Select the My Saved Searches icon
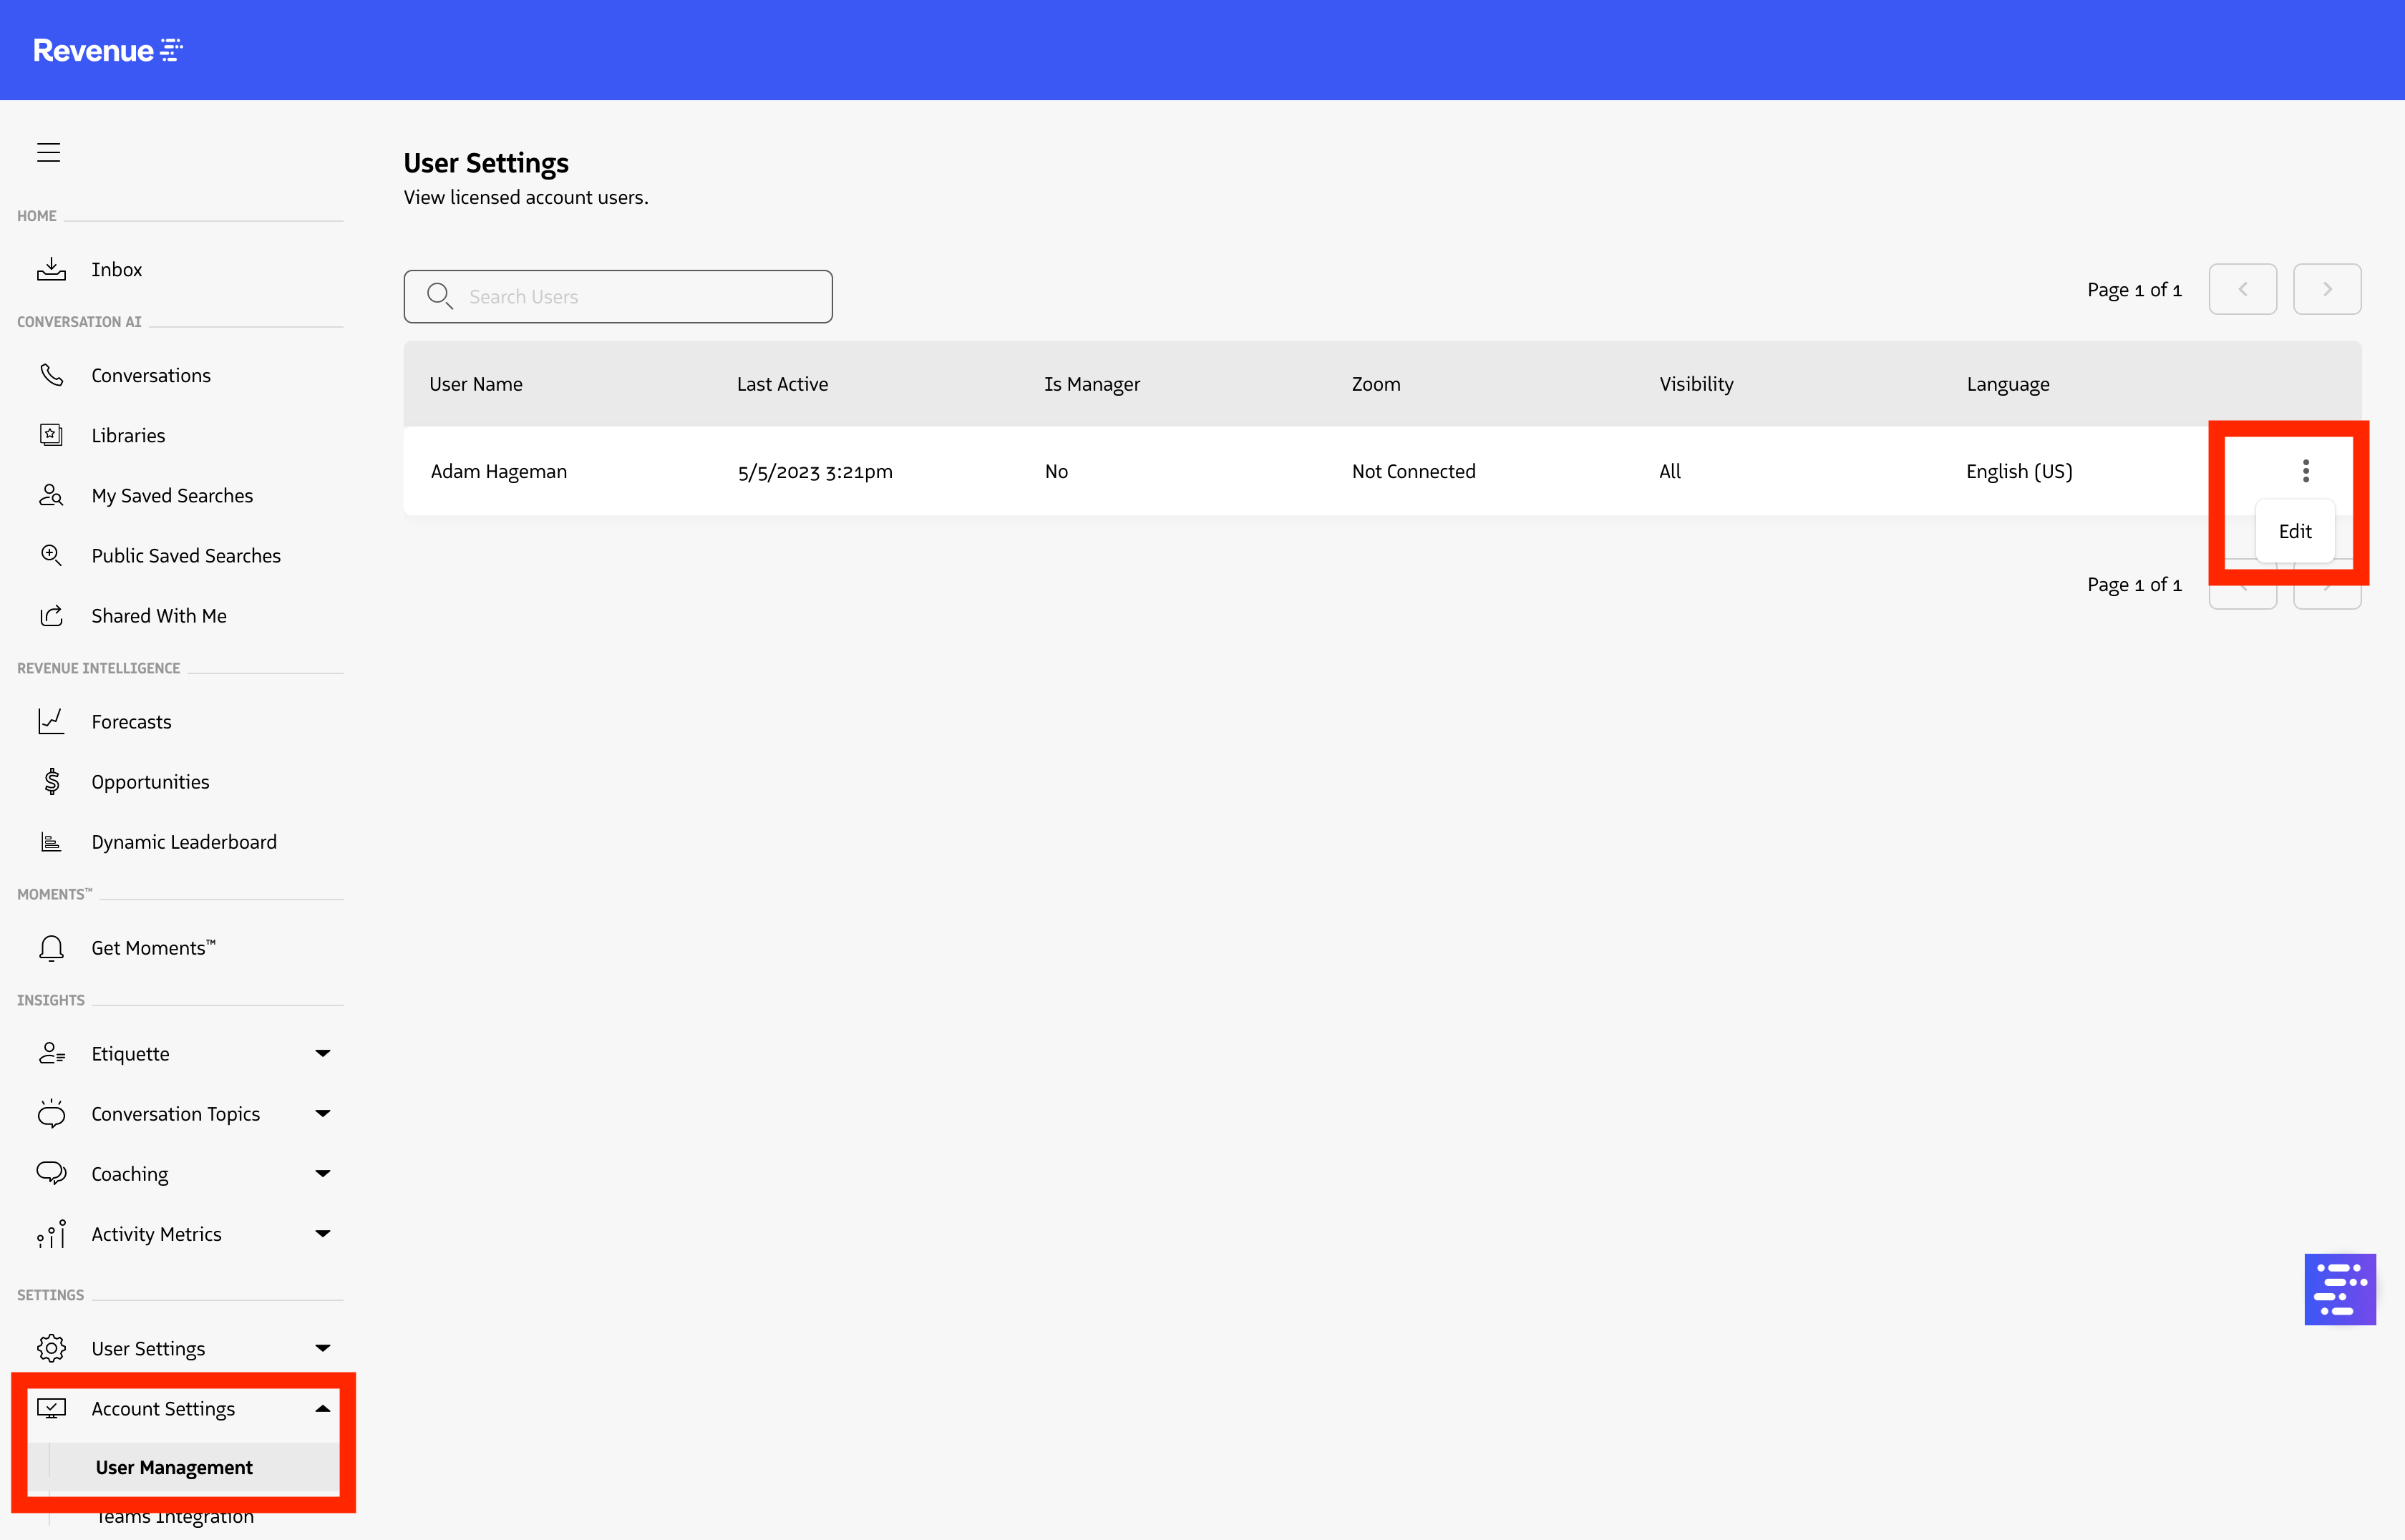Image resolution: width=2405 pixels, height=1540 pixels. click(x=52, y=495)
